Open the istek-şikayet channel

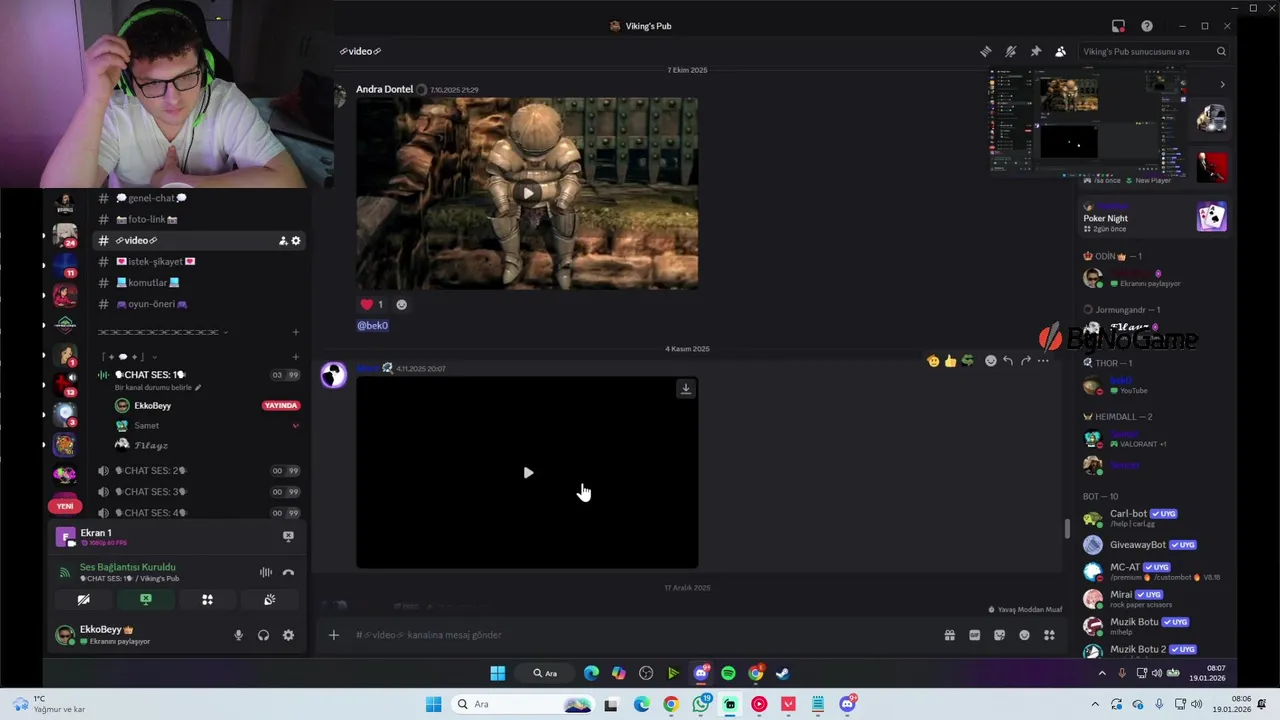tap(198, 261)
